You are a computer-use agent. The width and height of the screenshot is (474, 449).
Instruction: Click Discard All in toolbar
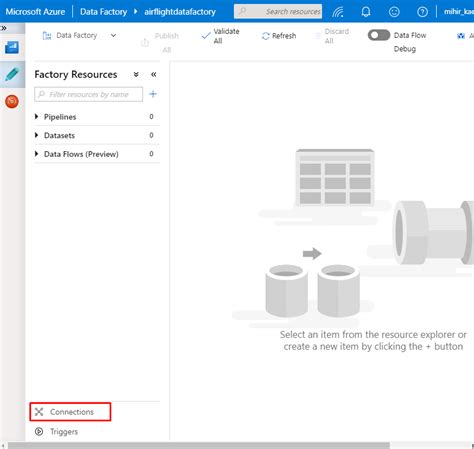(x=333, y=36)
